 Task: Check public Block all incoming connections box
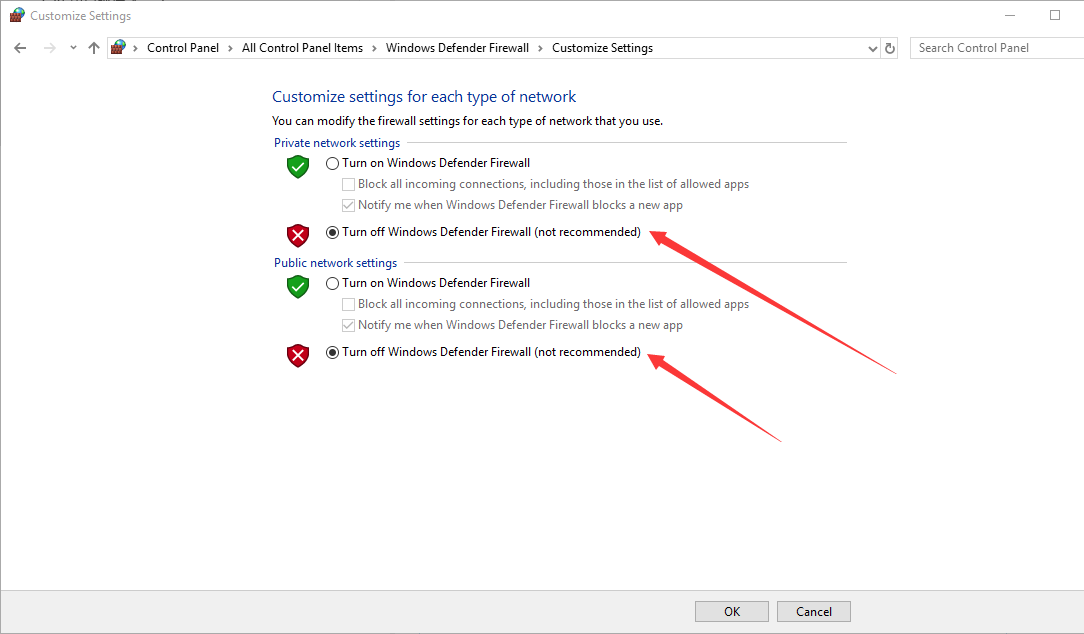click(x=348, y=304)
